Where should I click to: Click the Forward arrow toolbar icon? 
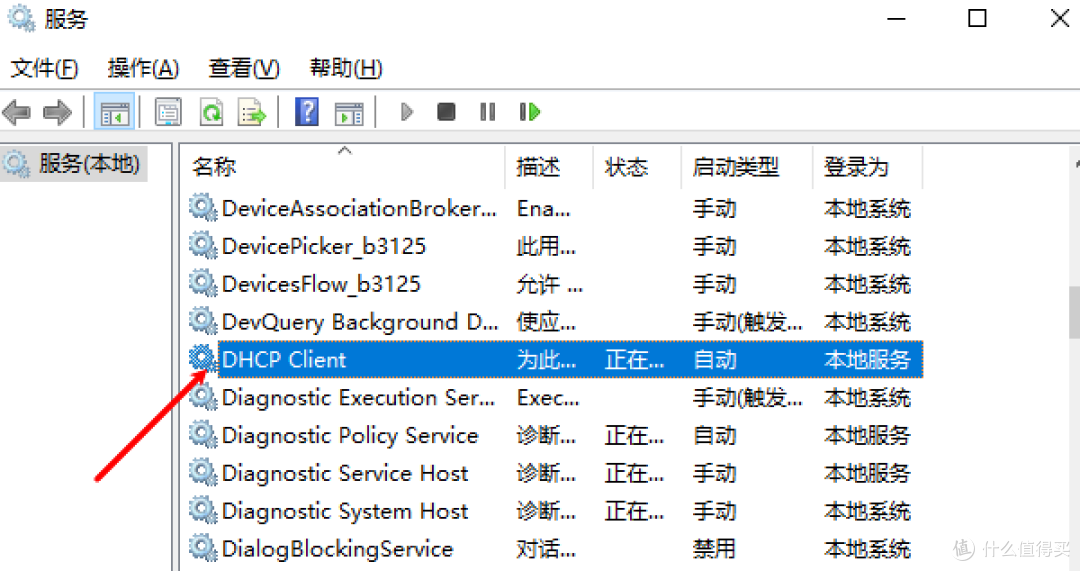57,112
